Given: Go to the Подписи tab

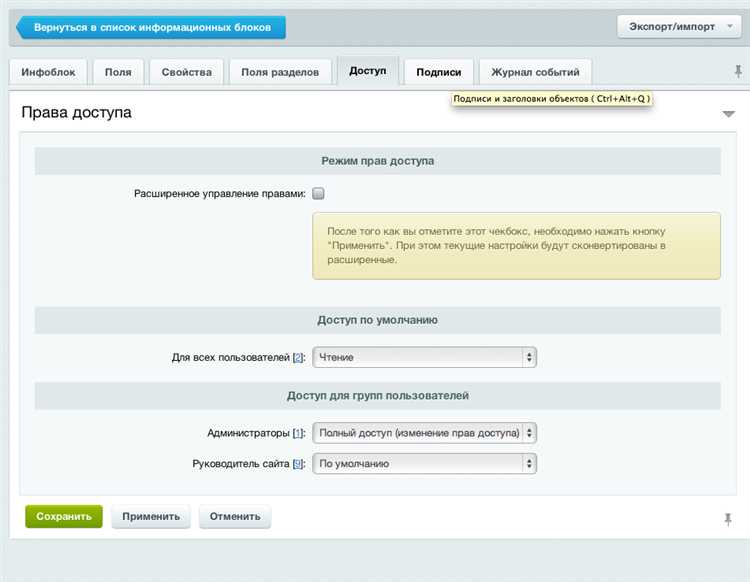Looking at the screenshot, I should (439, 72).
